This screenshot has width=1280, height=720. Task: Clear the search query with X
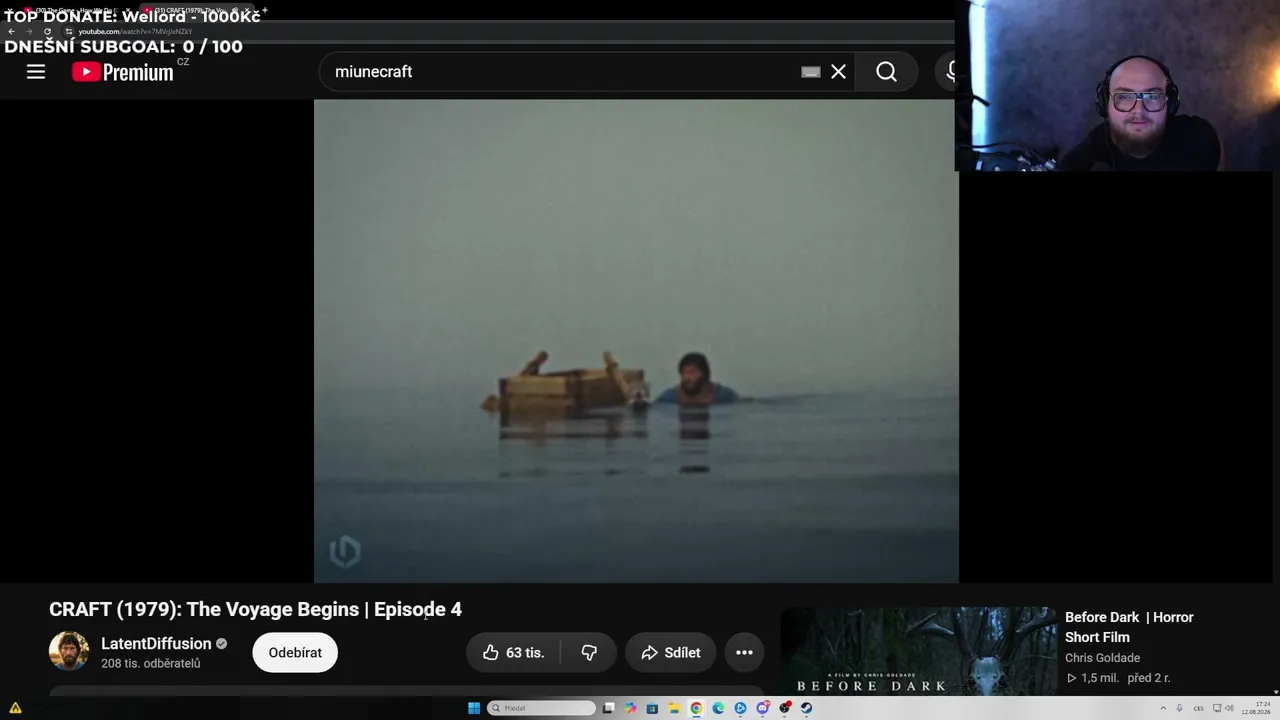click(838, 72)
